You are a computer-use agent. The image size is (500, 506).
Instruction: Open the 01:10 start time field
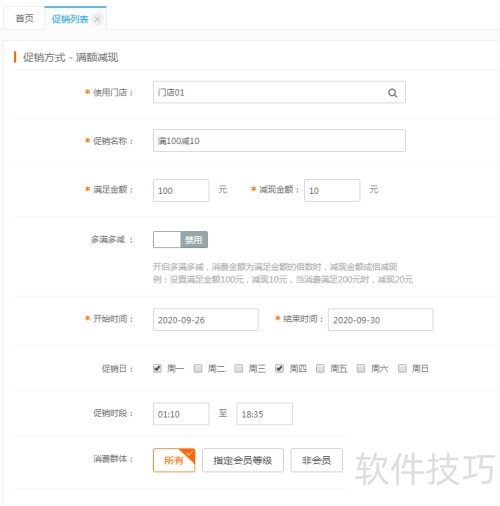(x=181, y=414)
